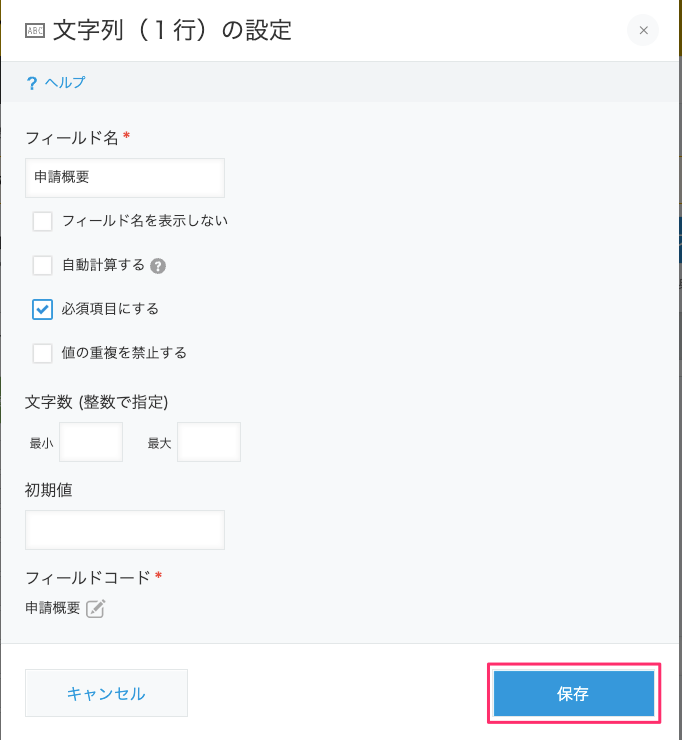Image resolution: width=682 pixels, height=740 pixels.
Task: Enable フィールド名を表示しない checkbox
Action: (x=42, y=221)
